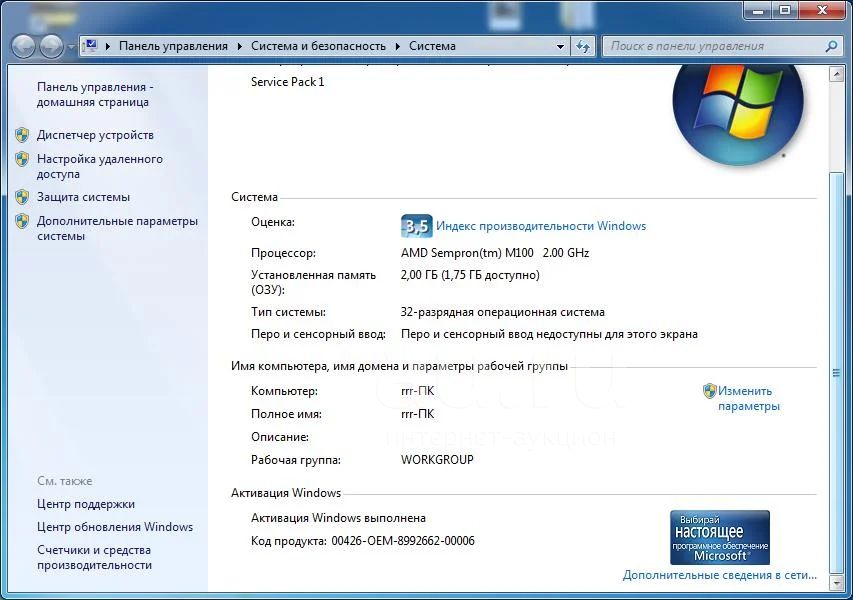Image resolution: width=853 pixels, height=600 pixels.
Task: Click the vertical scrollbar thumb
Action: 836,373
